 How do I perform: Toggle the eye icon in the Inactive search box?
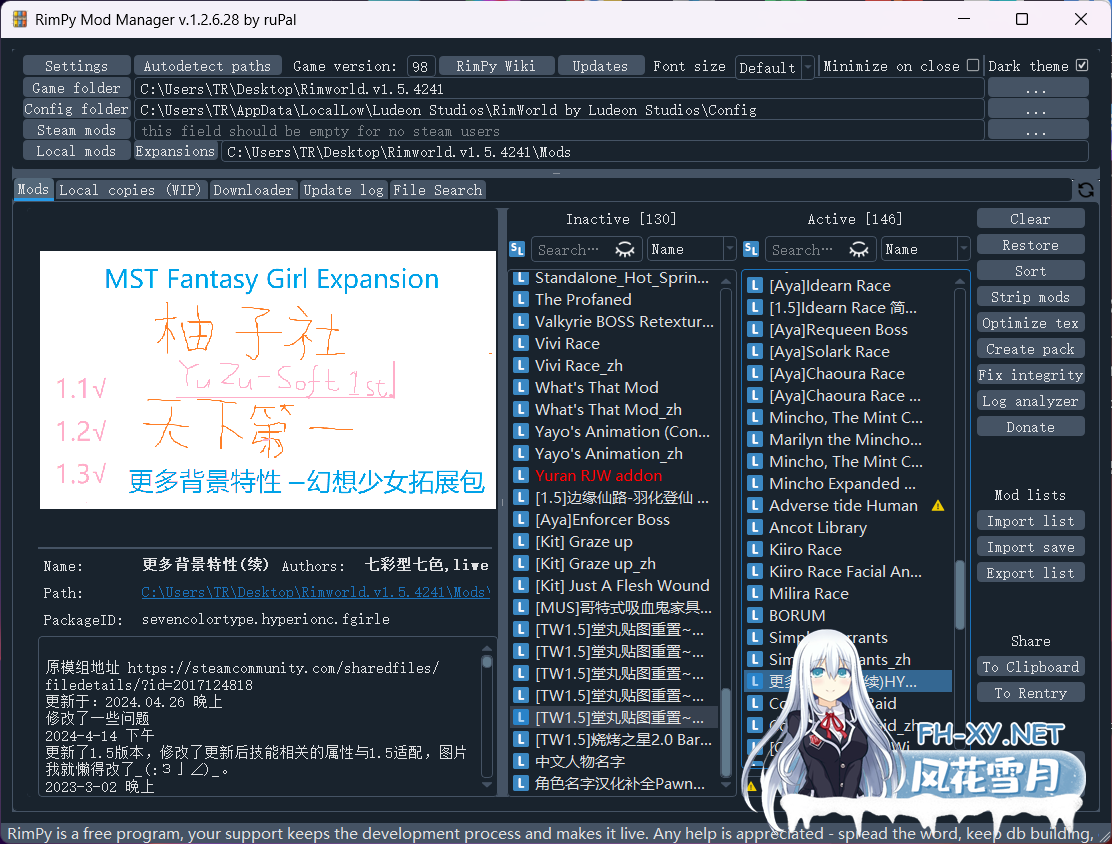point(625,249)
